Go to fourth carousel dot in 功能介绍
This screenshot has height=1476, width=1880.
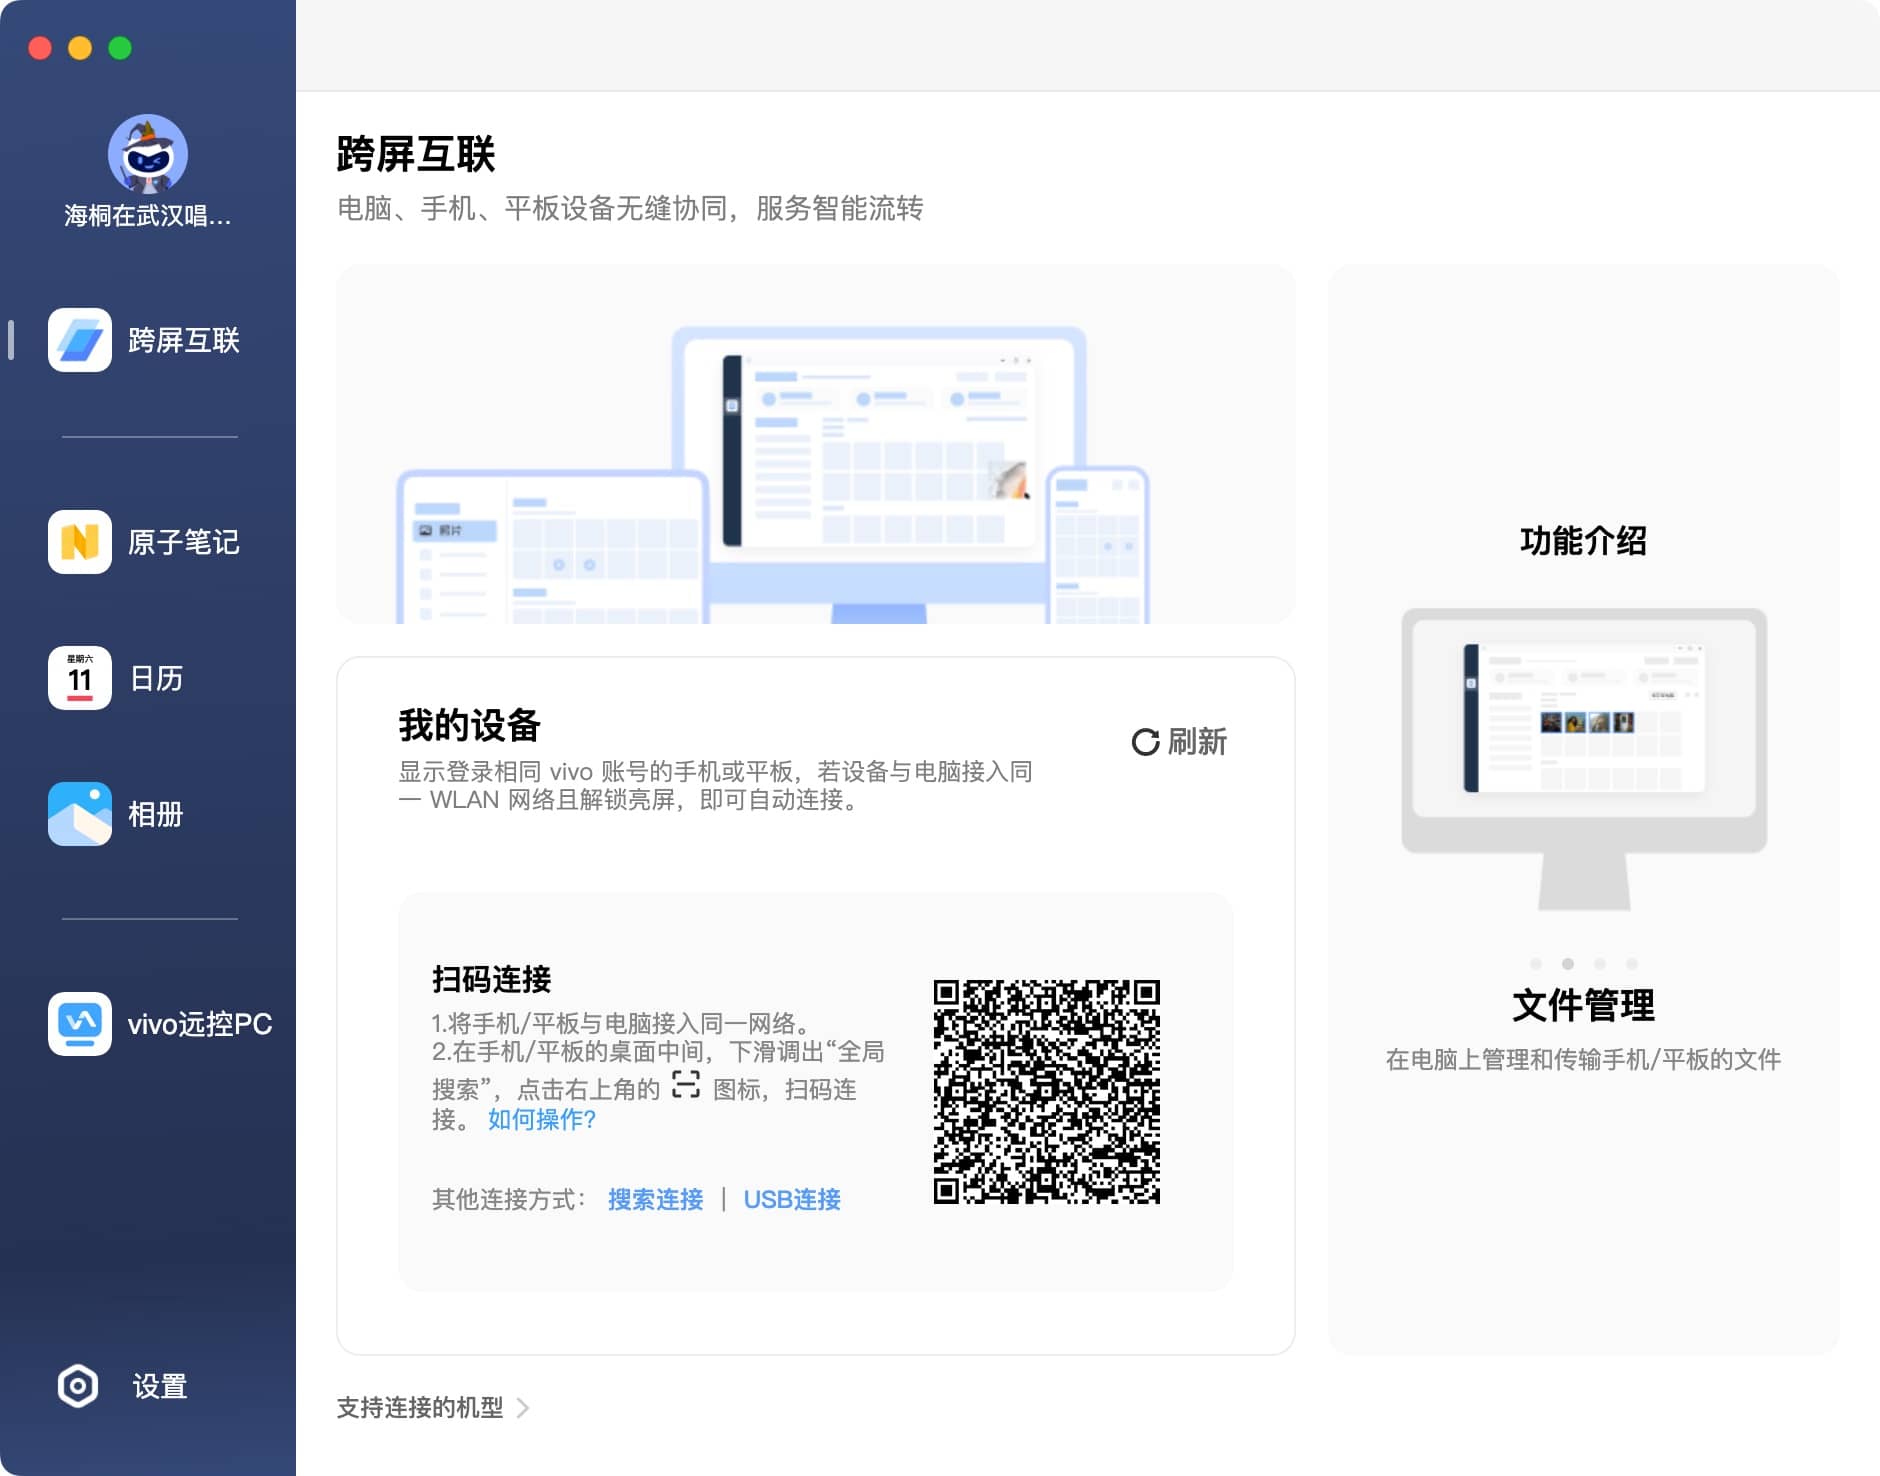click(x=1632, y=964)
